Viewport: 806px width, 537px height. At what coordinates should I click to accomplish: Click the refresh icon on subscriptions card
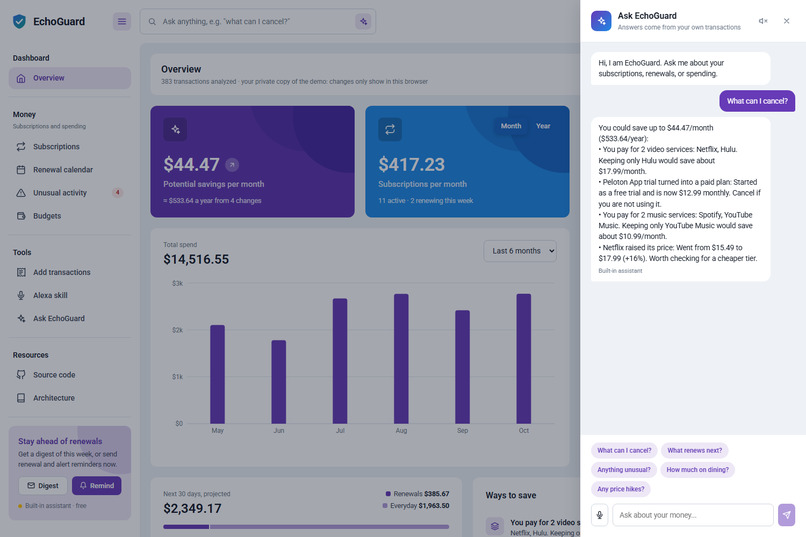(x=390, y=129)
